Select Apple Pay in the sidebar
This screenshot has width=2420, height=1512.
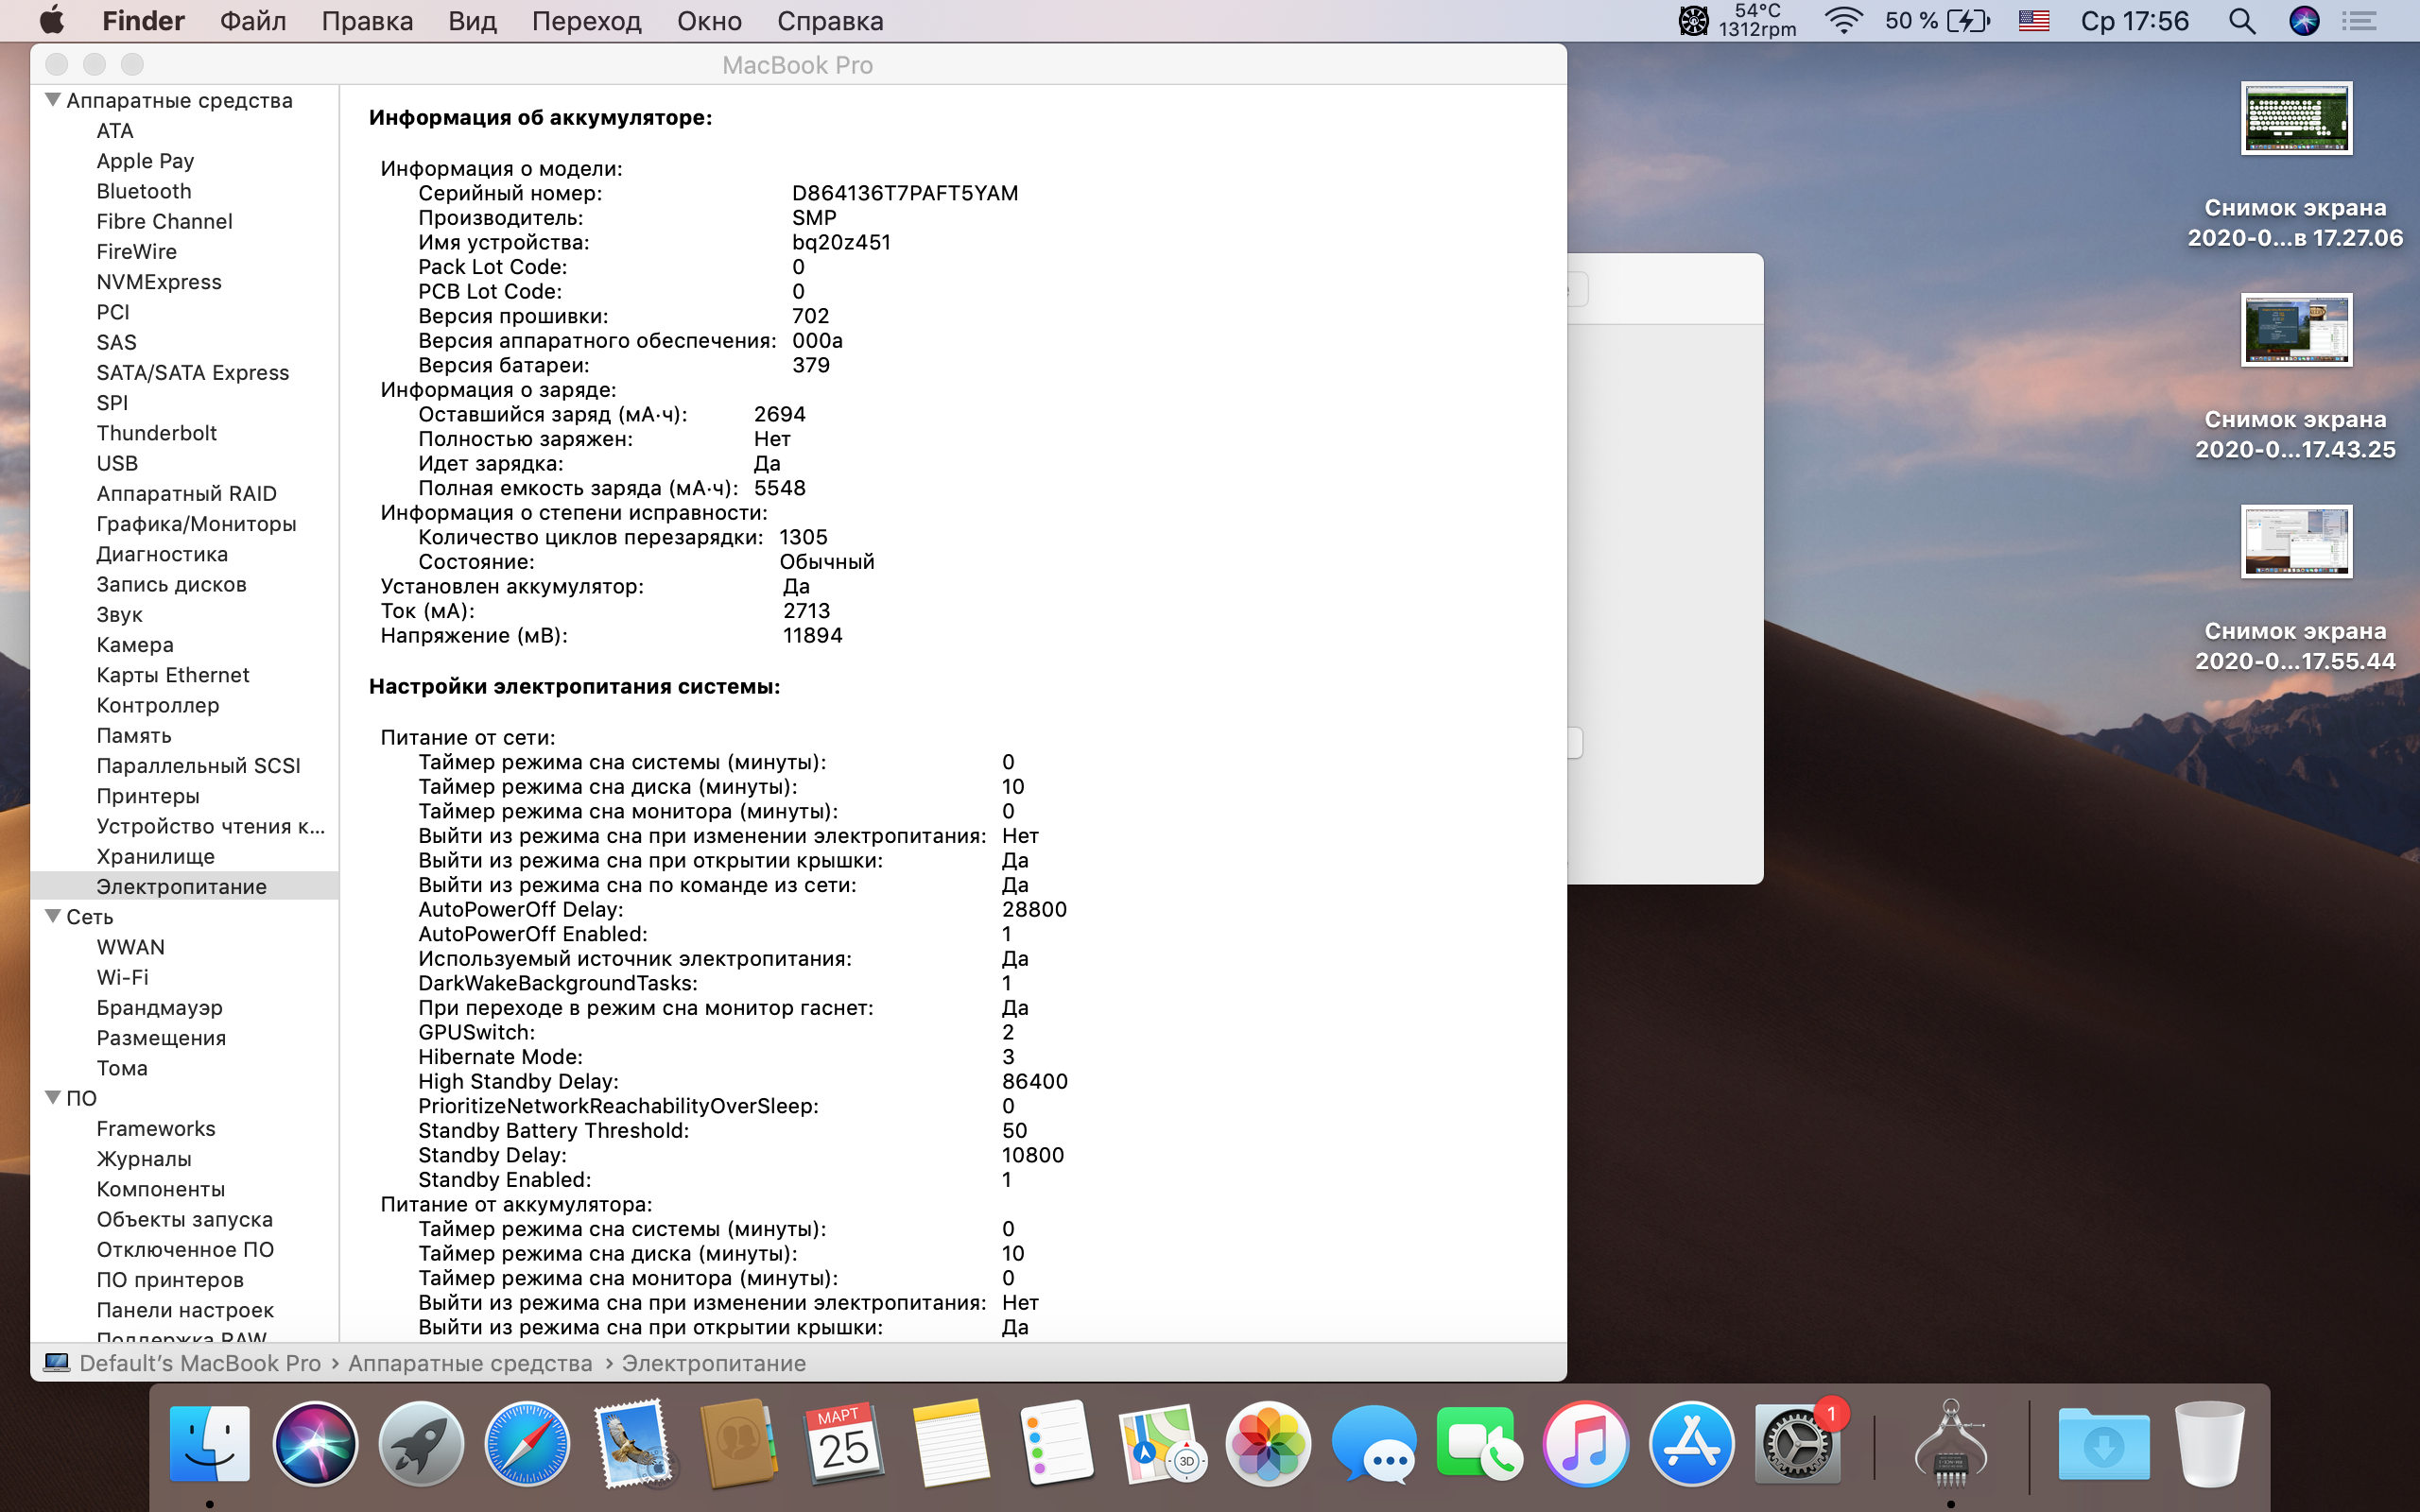(x=145, y=161)
